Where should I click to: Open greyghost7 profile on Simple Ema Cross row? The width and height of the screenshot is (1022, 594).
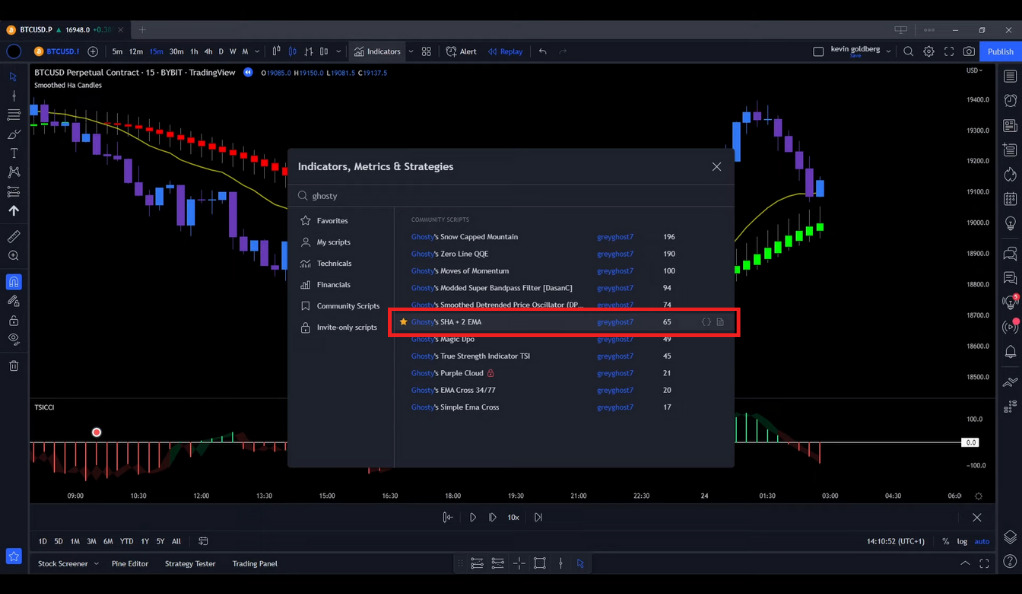615,408
